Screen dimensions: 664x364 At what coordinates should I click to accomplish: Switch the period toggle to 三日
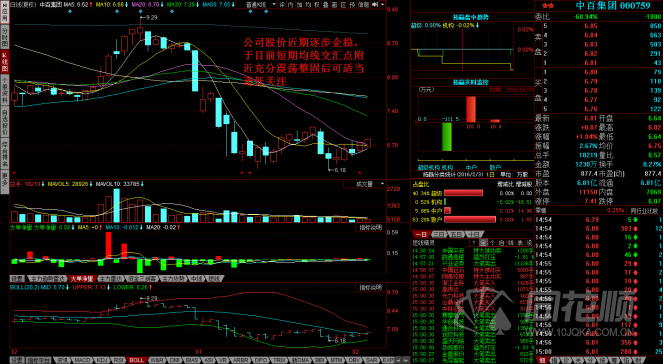[439, 234]
